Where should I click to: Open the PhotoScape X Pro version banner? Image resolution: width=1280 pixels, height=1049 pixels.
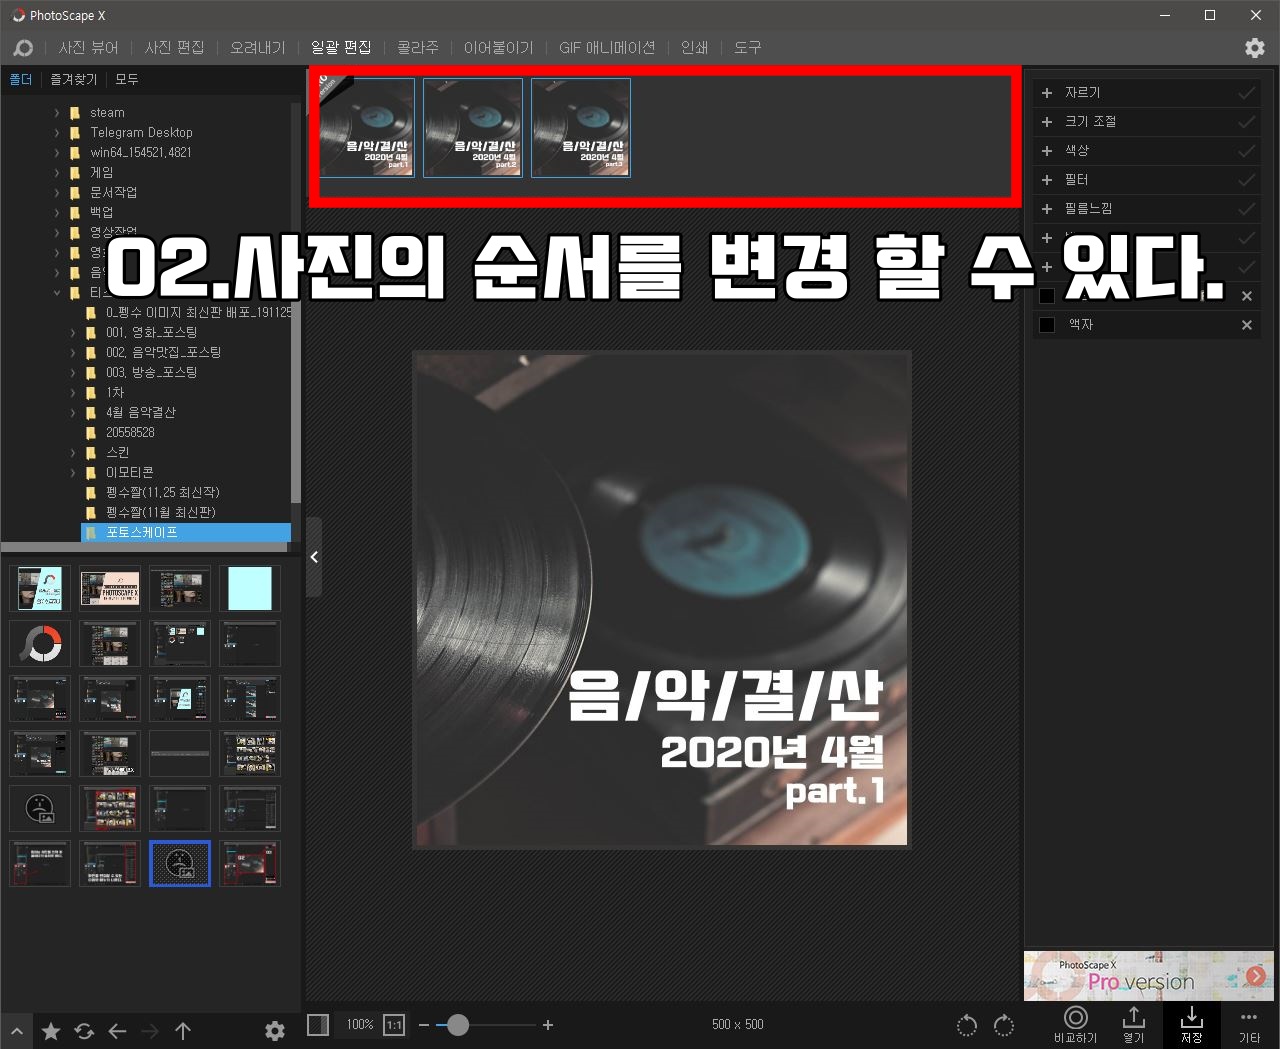coord(1147,976)
